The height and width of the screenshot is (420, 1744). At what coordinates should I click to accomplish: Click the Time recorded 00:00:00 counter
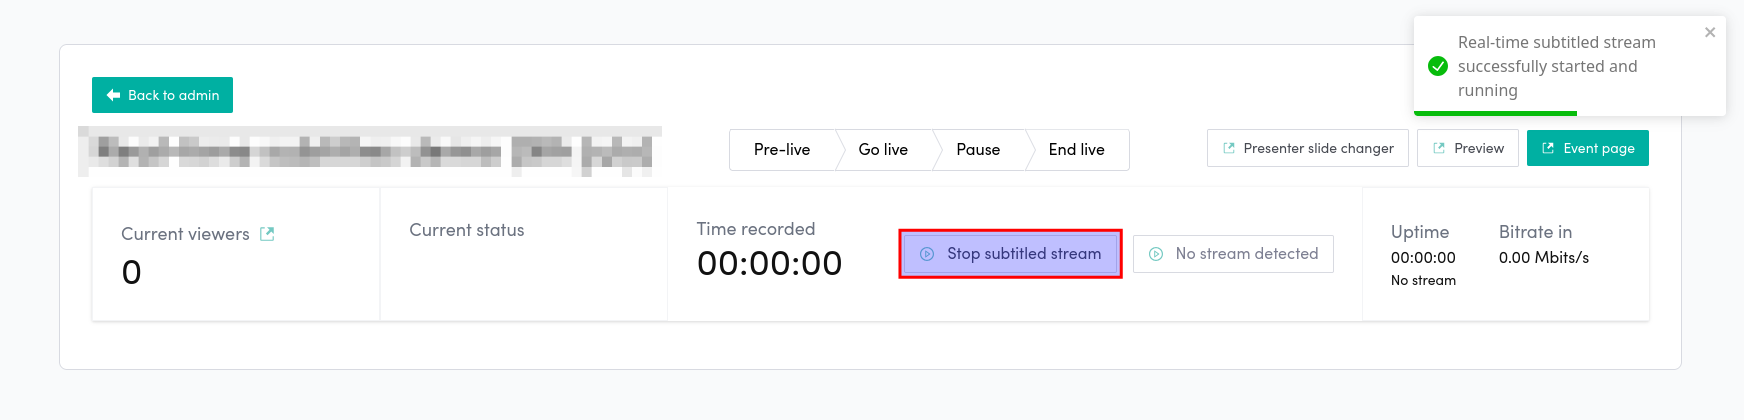(x=769, y=264)
